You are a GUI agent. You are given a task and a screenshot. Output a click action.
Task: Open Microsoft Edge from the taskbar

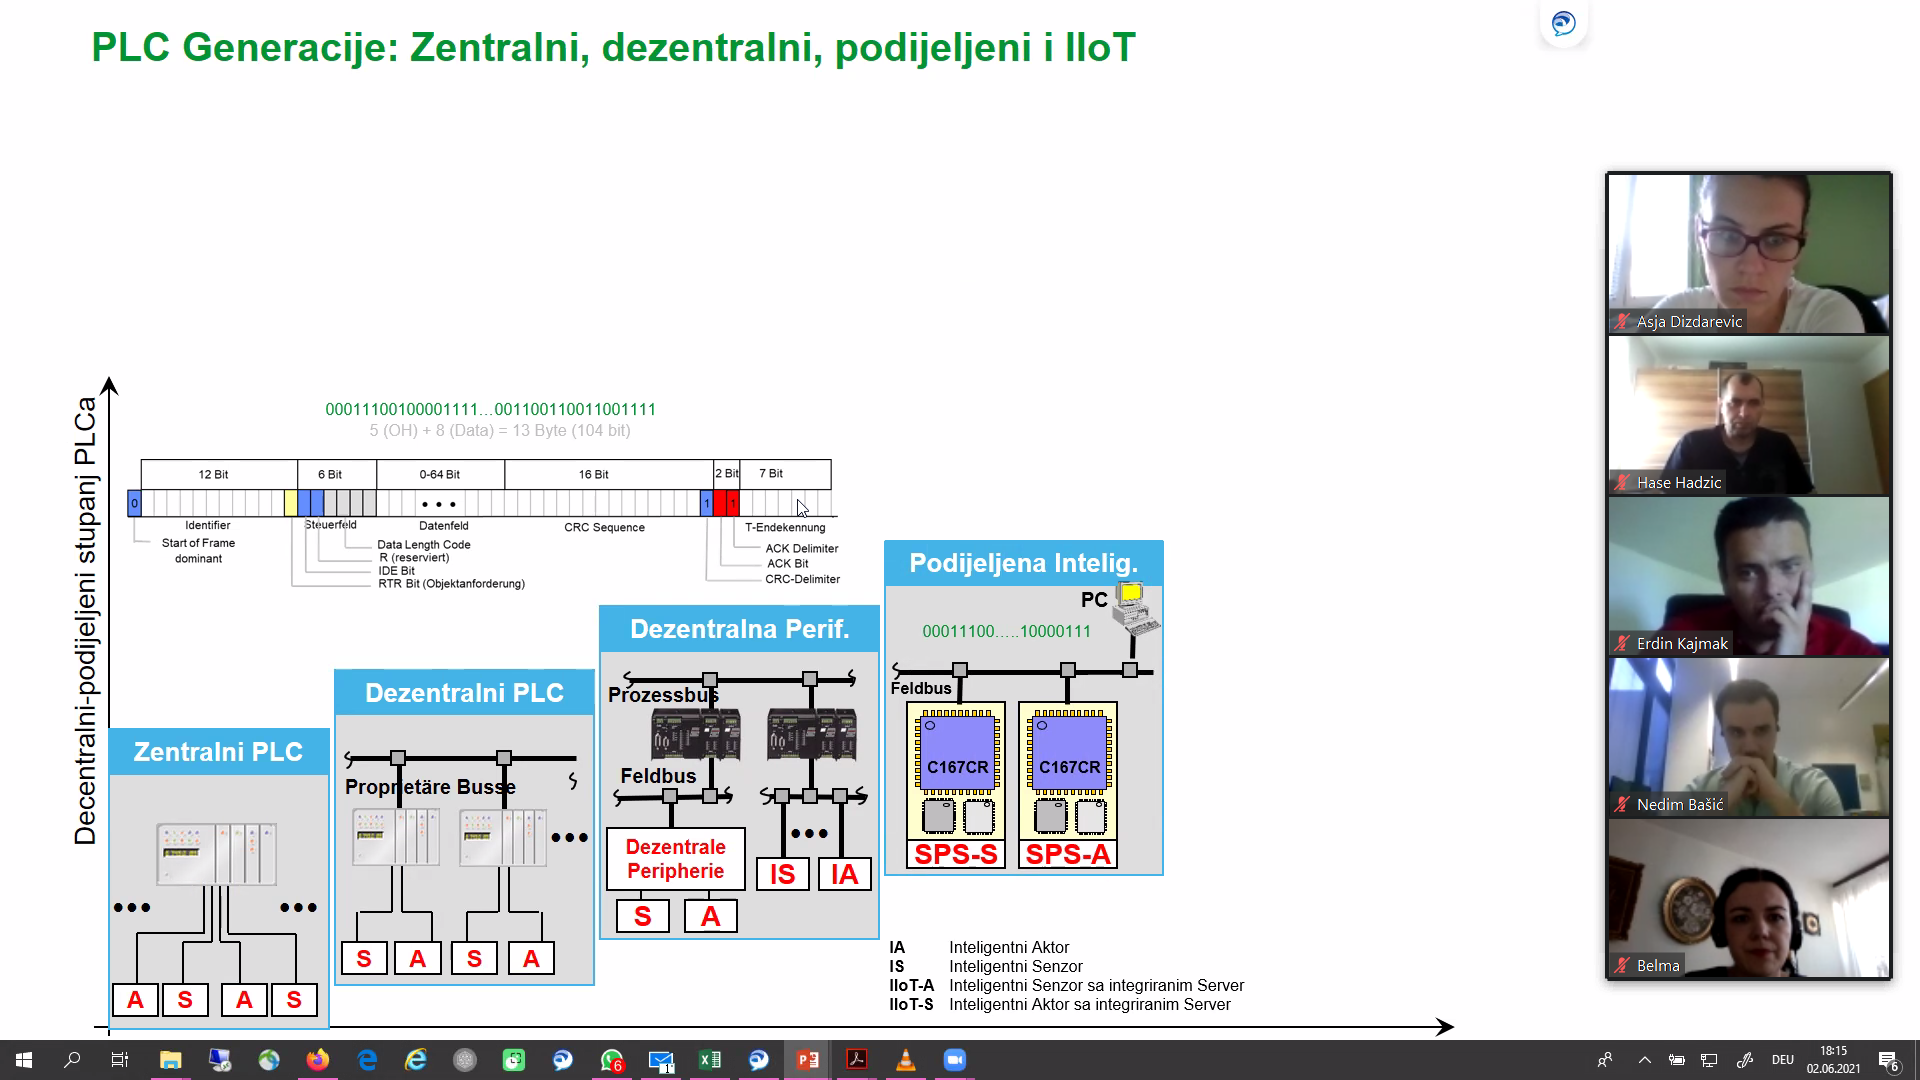pos(367,1060)
